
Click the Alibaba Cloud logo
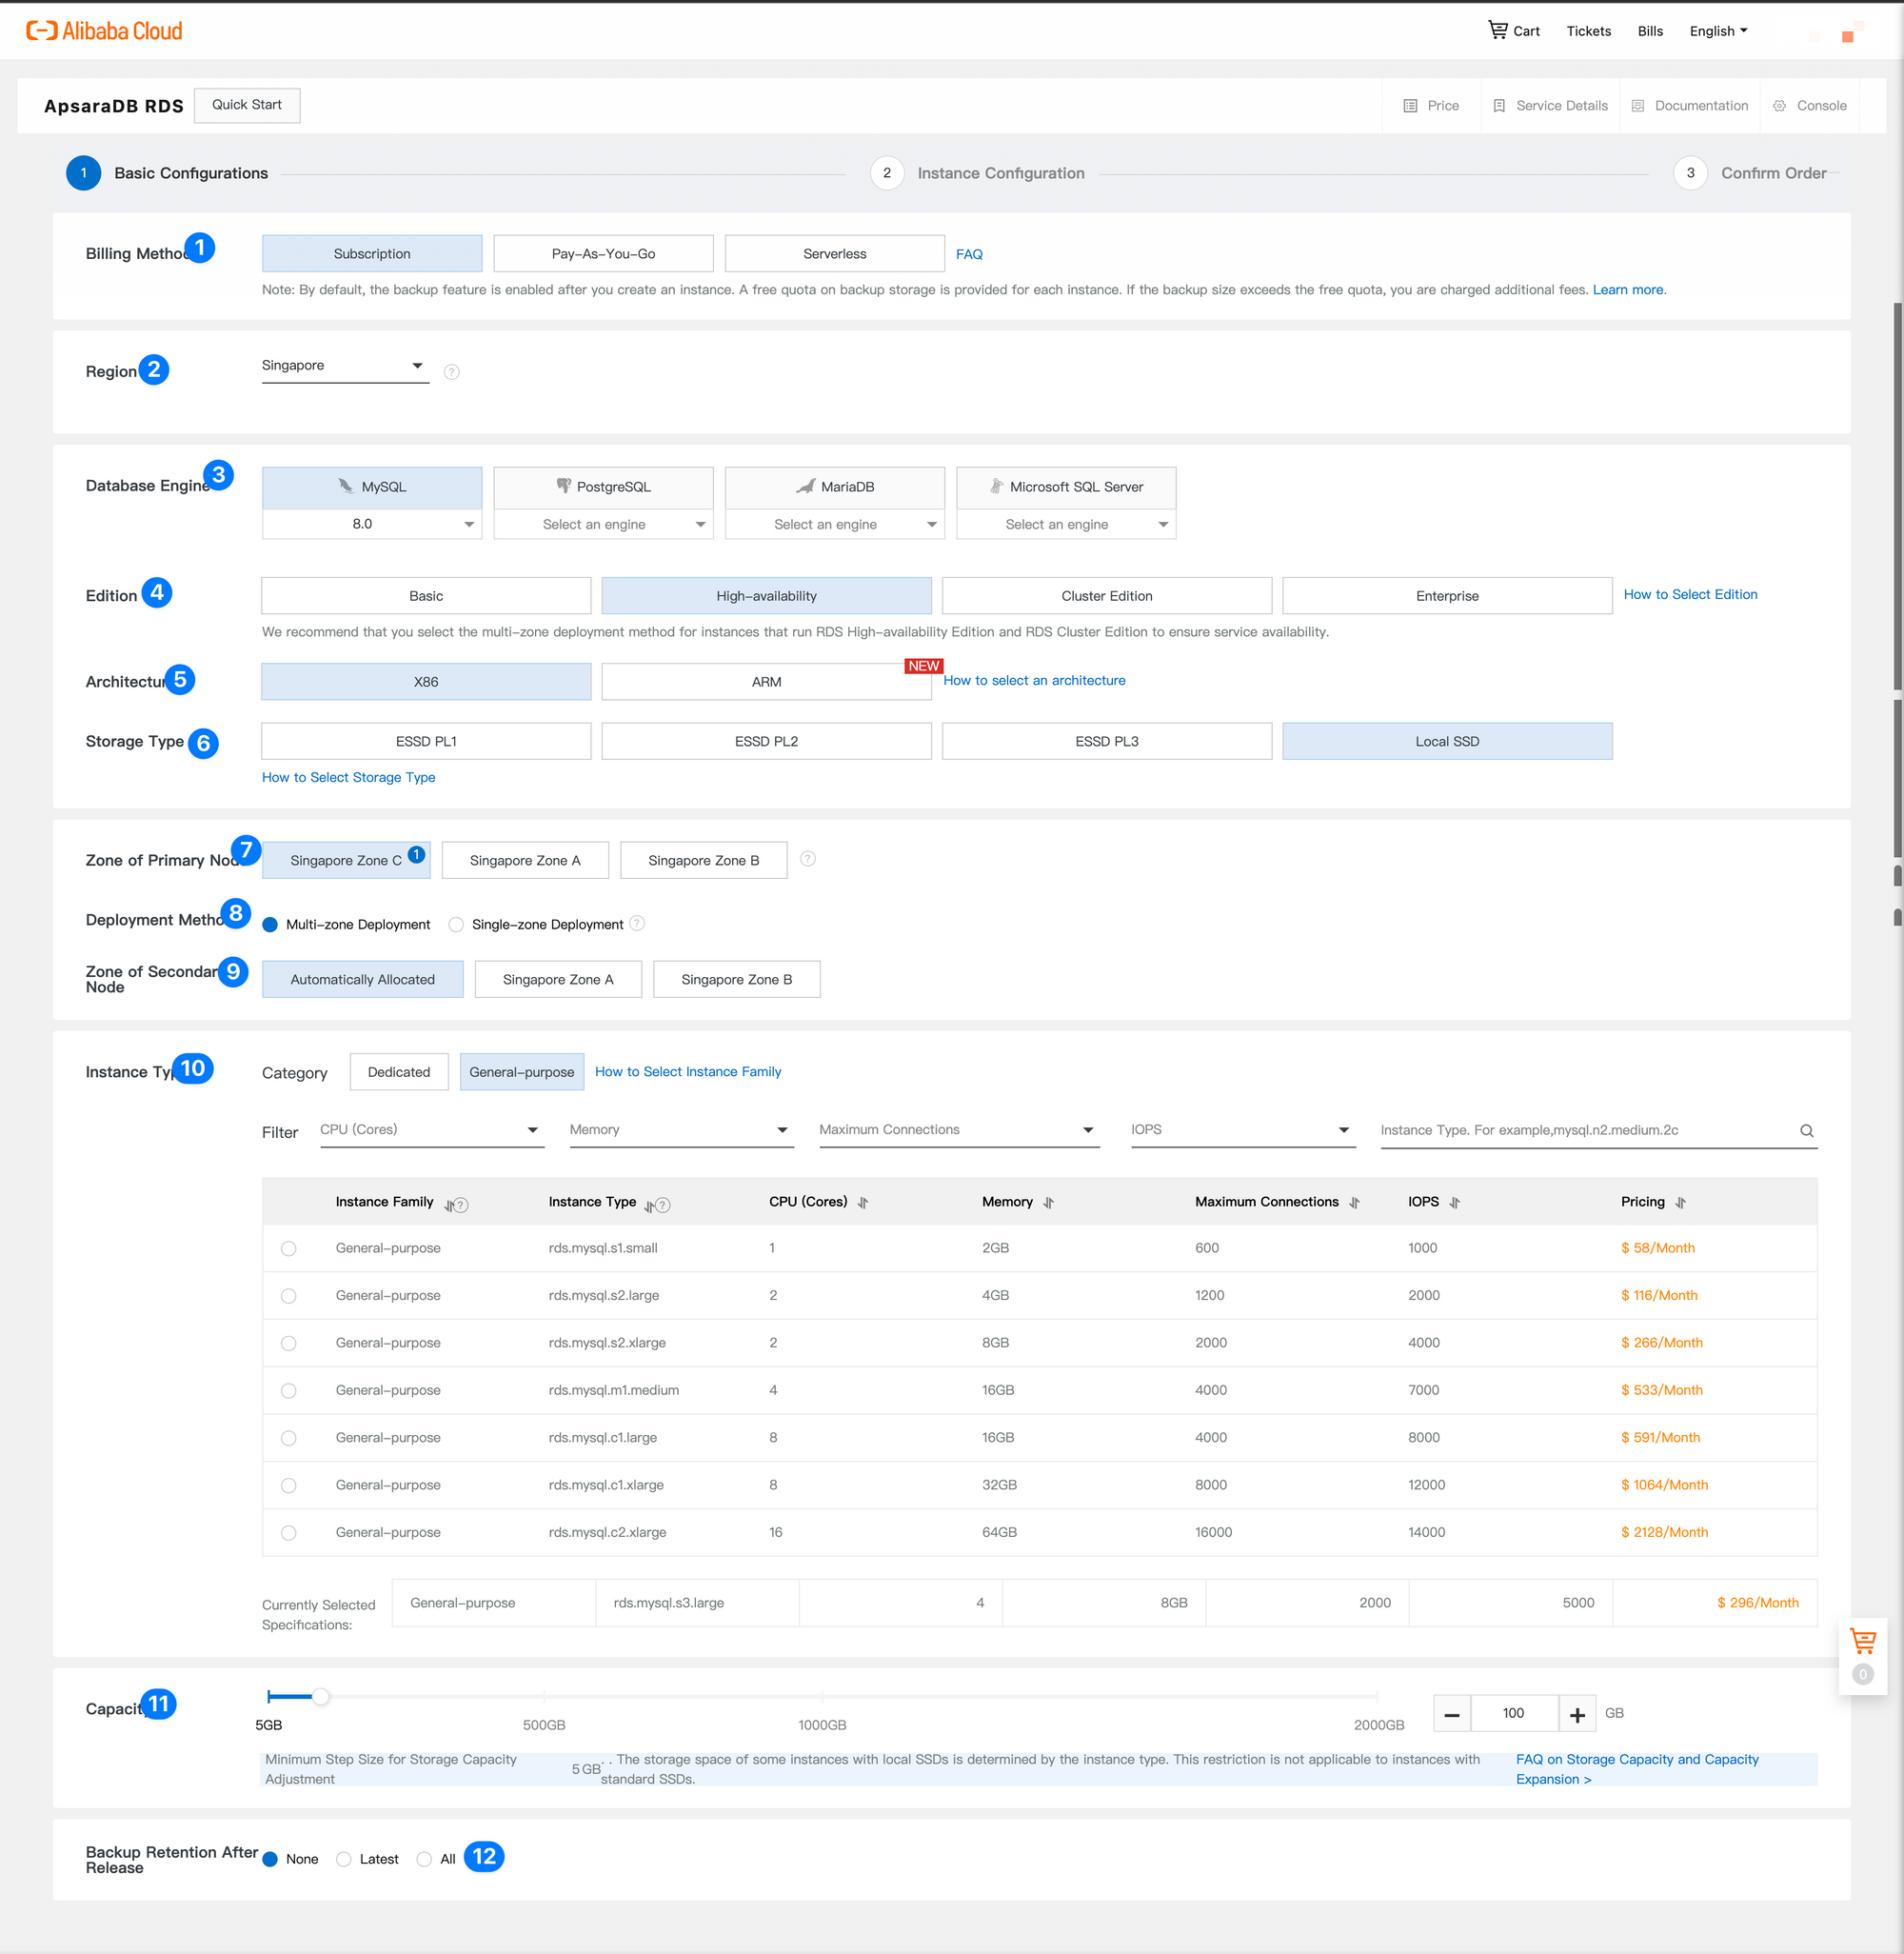click(x=104, y=31)
